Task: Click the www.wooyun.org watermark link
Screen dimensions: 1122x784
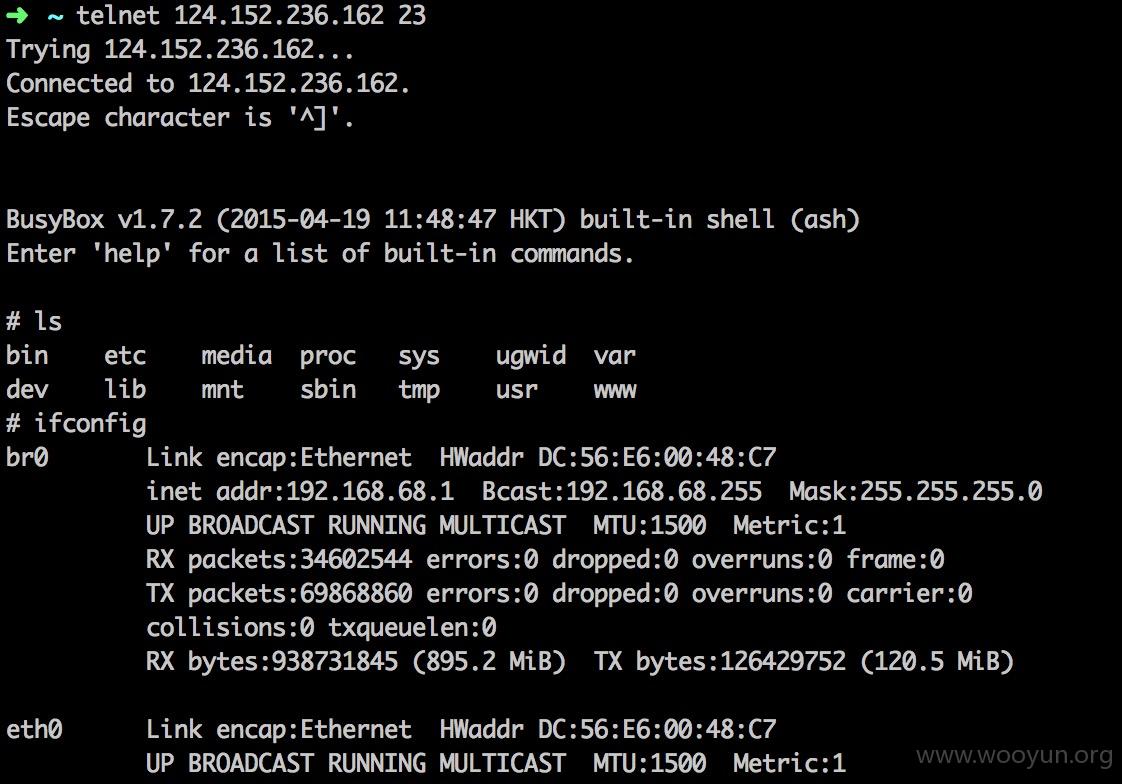Action: pyautogui.click(x=1014, y=756)
